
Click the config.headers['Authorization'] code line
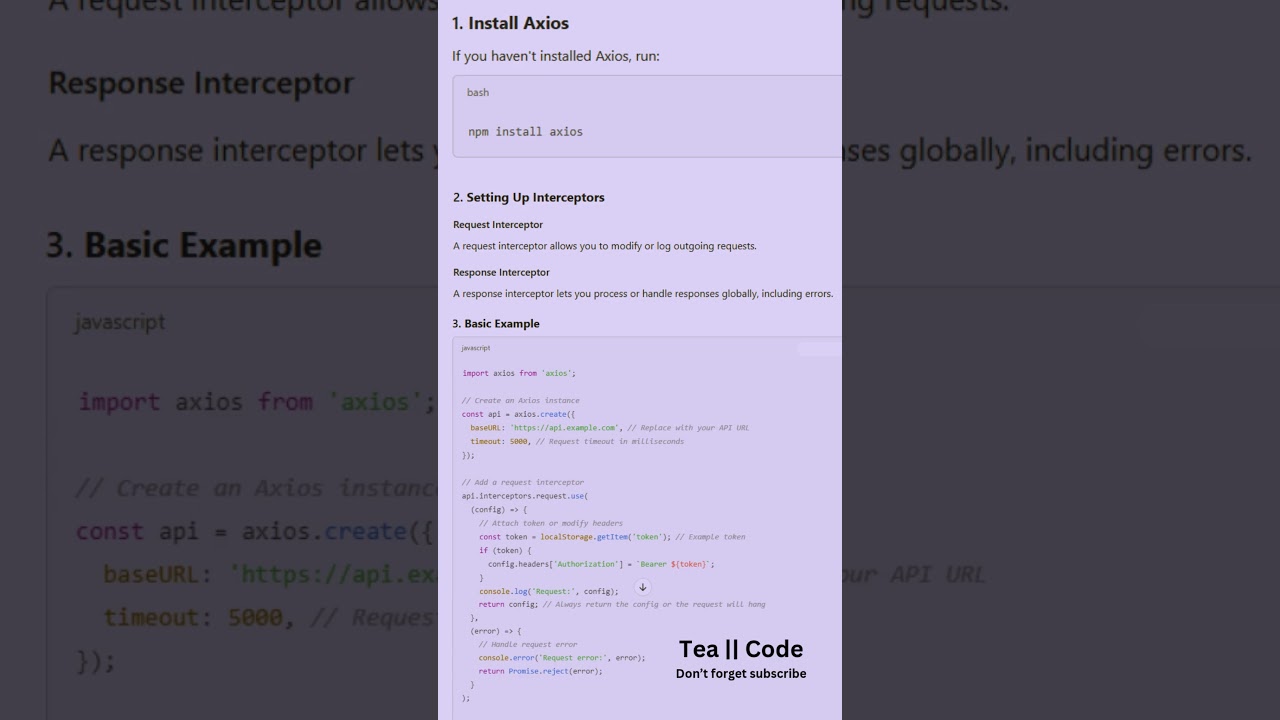(x=600, y=564)
